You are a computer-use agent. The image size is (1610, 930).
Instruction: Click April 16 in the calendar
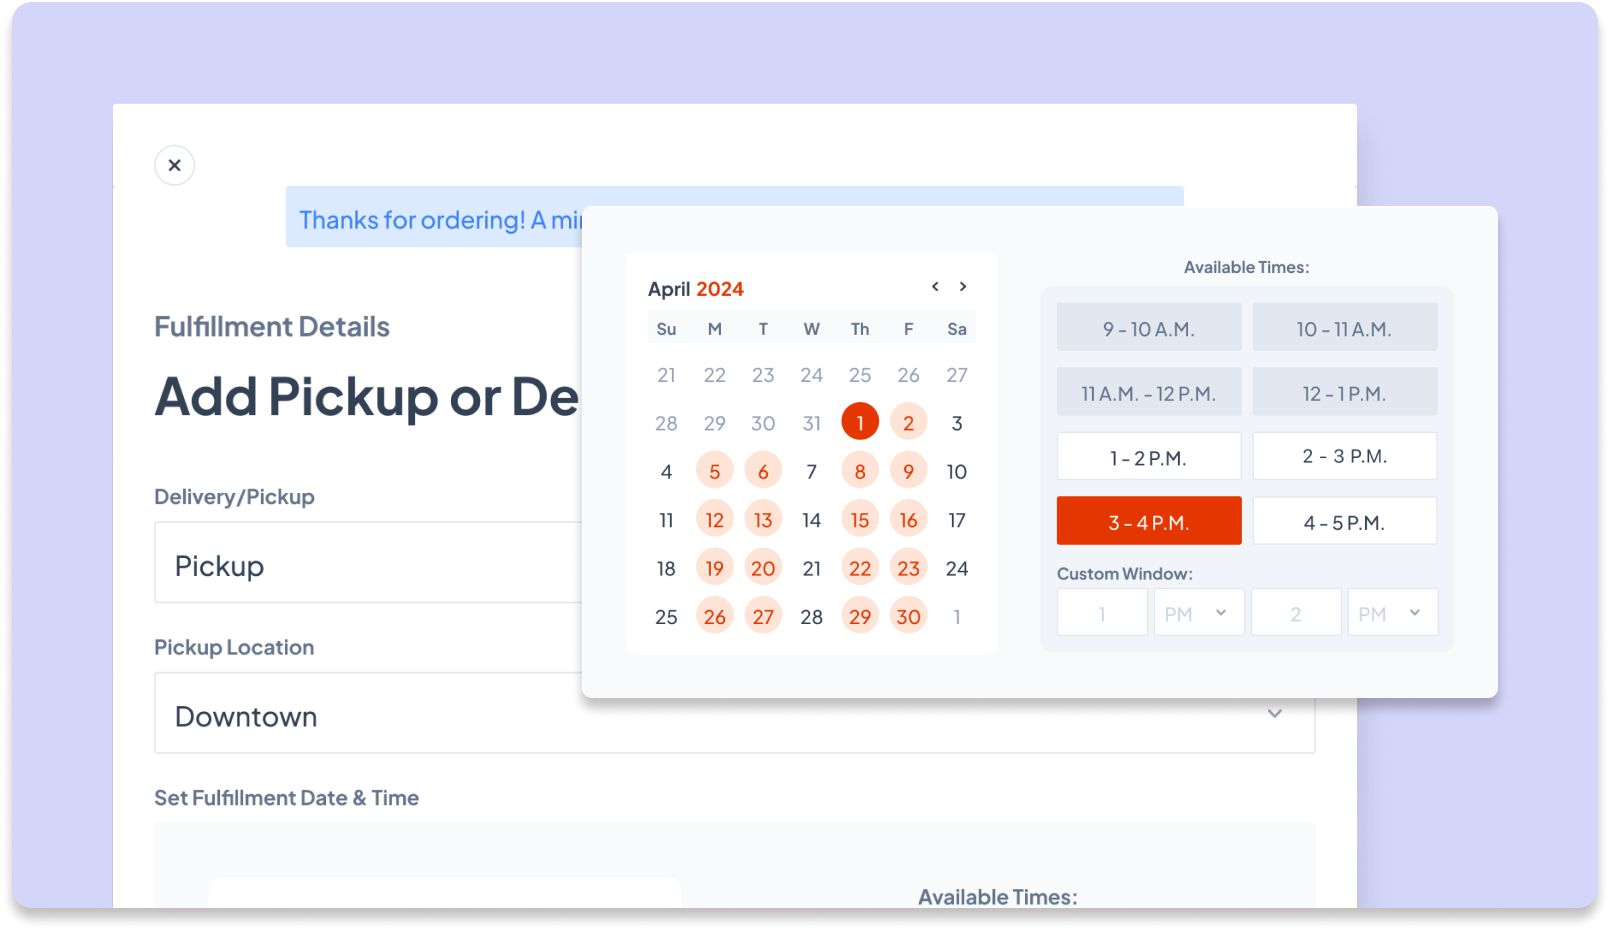tap(908, 519)
